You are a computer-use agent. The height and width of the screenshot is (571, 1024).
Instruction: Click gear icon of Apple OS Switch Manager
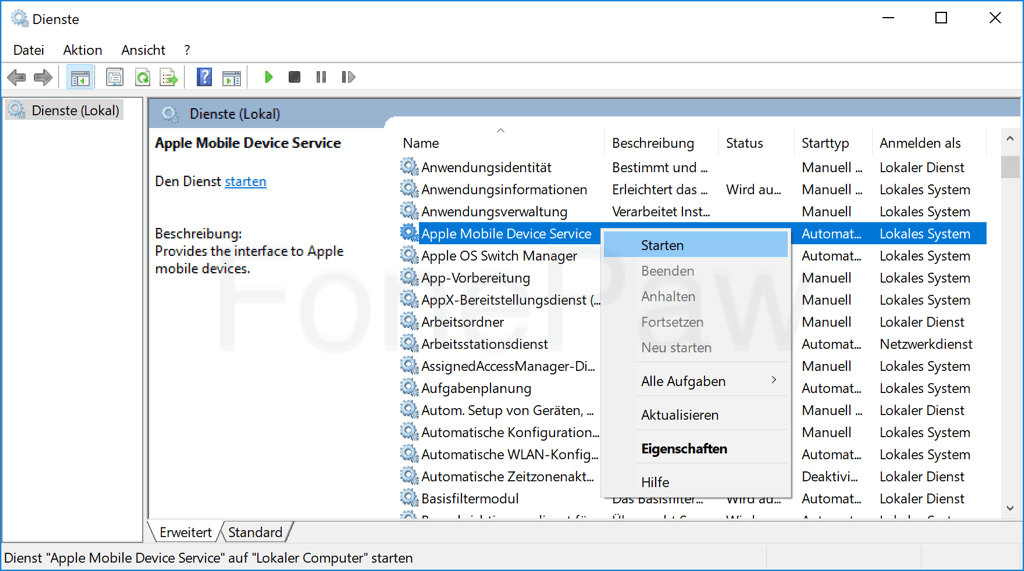tap(409, 255)
